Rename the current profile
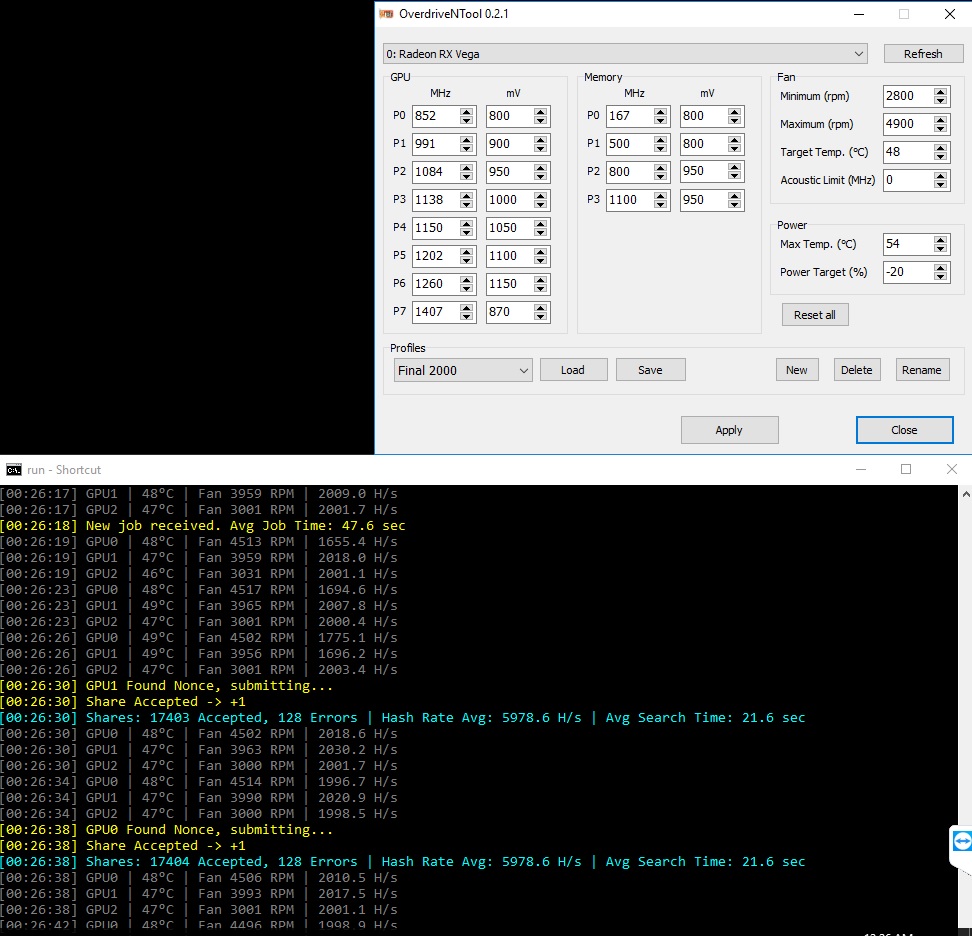The image size is (972, 936). [x=922, y=370]
